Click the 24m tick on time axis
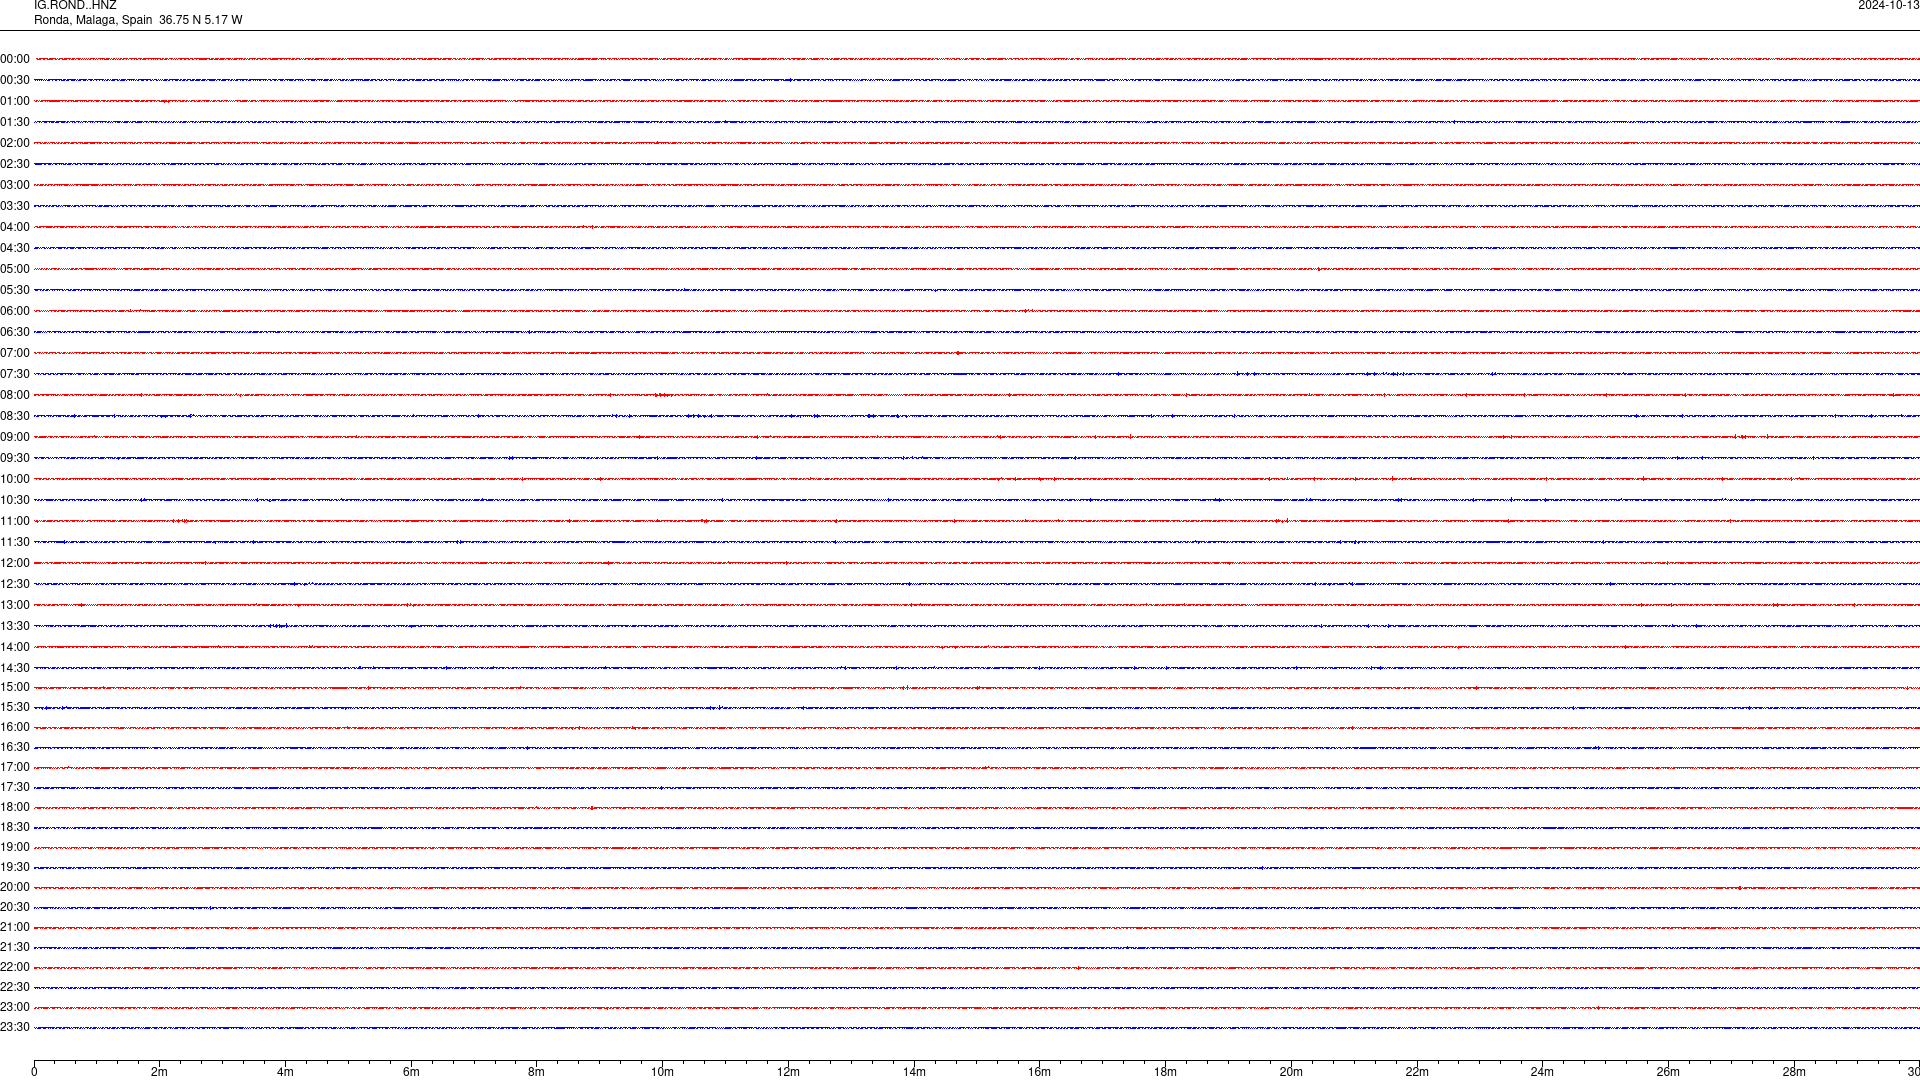This screenshot has height=1080, width=1920. tap(1542, 1072)
